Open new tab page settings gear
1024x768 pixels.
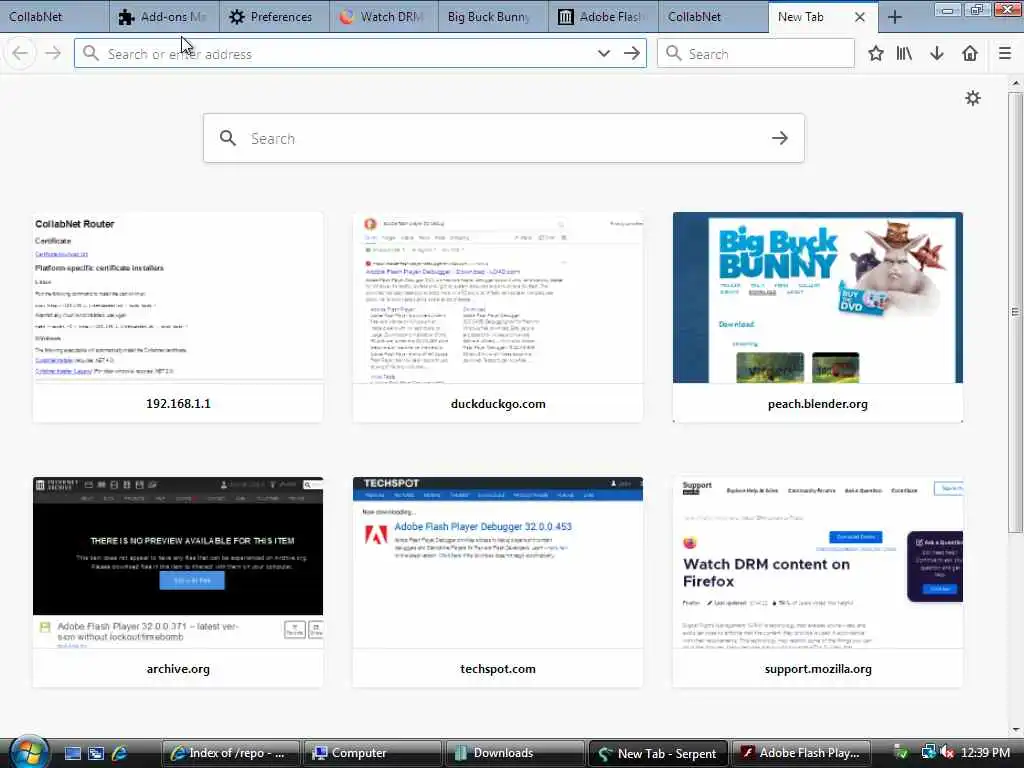(973, 99)
